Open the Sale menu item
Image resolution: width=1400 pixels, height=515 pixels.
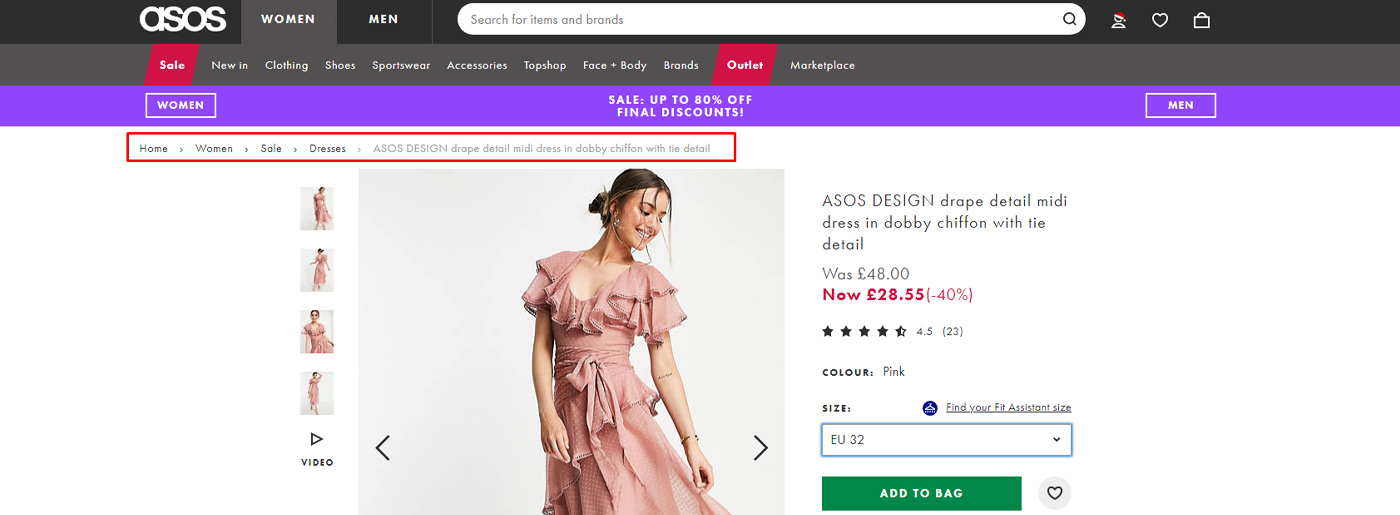172,65
